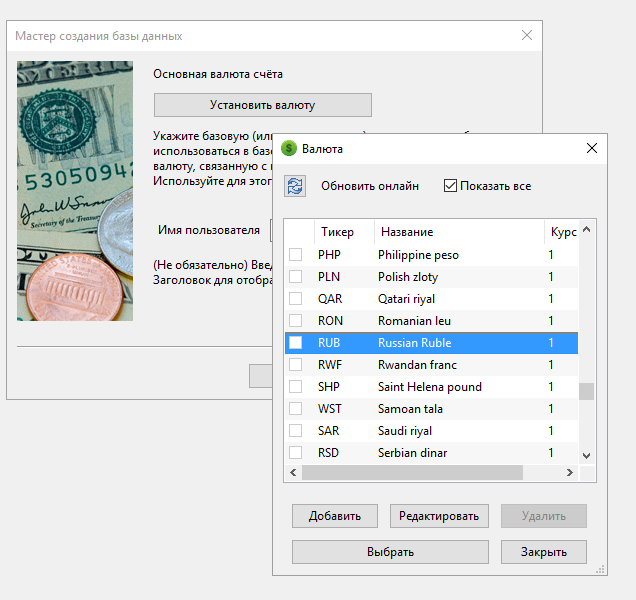
Task: Select the "Saint Helena pound" row name
Action: pos(430,386)
